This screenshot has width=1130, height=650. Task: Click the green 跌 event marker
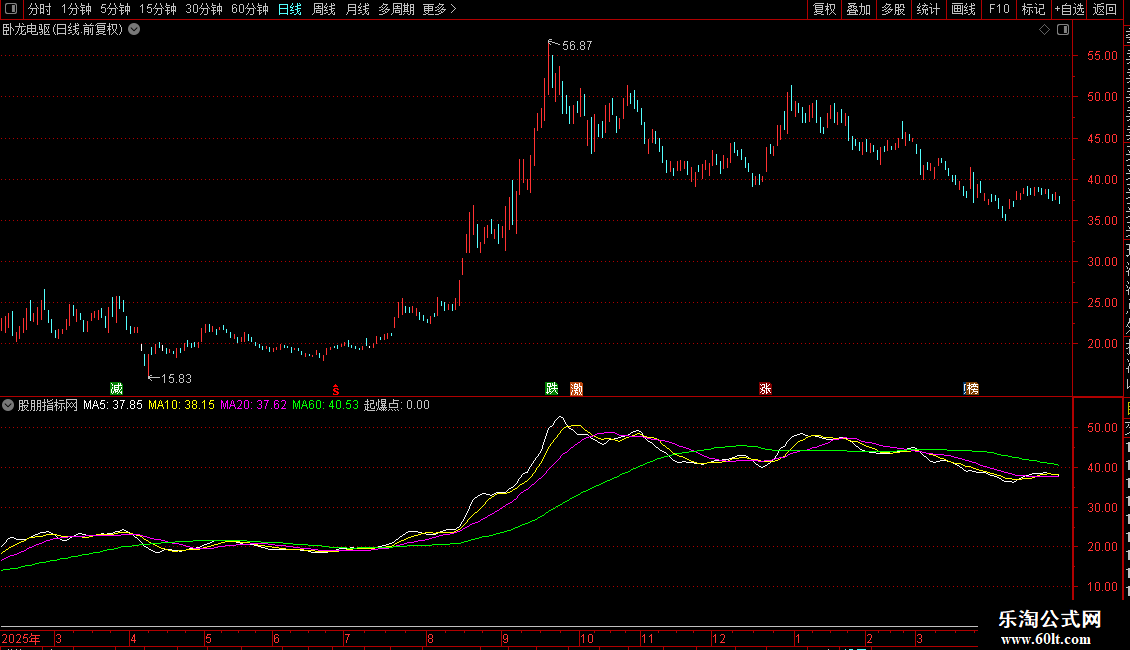[551, 388]
